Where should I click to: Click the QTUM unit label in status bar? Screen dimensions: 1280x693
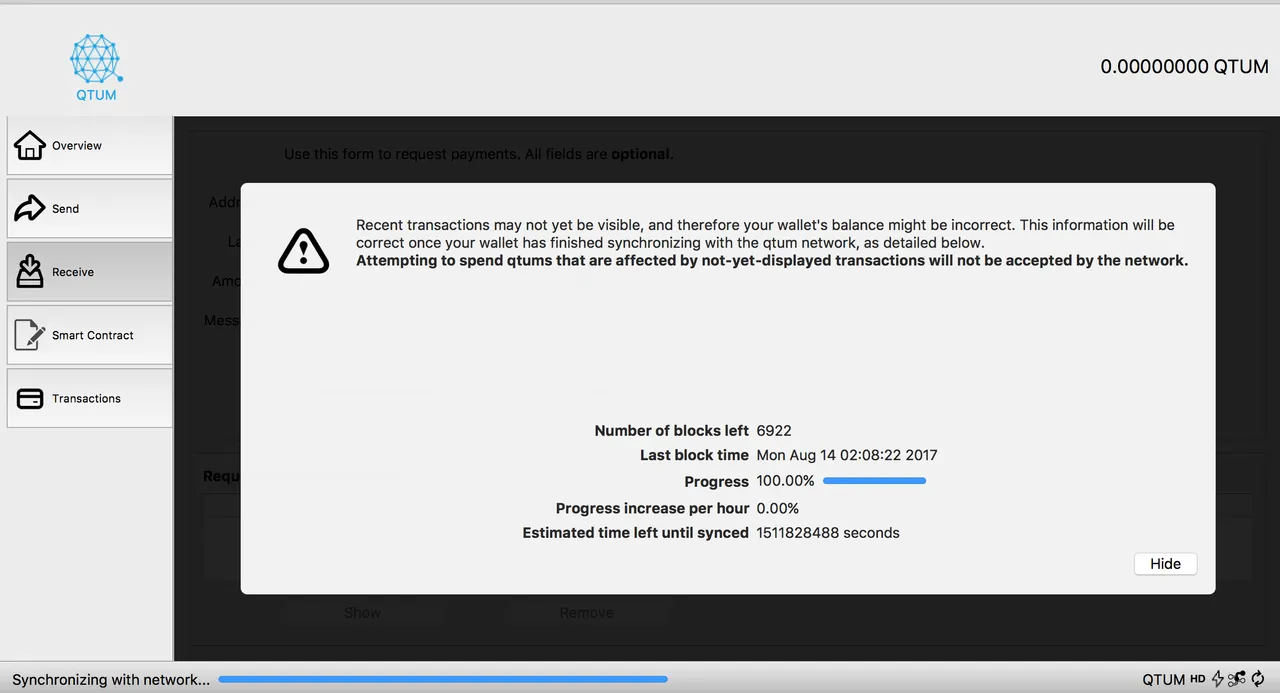click(x=1164, y=679)
